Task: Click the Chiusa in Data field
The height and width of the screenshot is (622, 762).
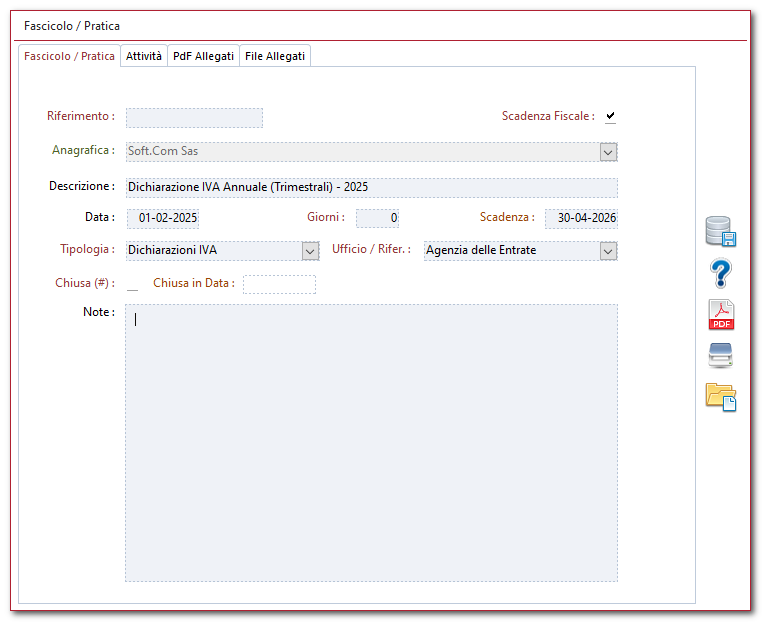Action: click(x=279, y=284)
